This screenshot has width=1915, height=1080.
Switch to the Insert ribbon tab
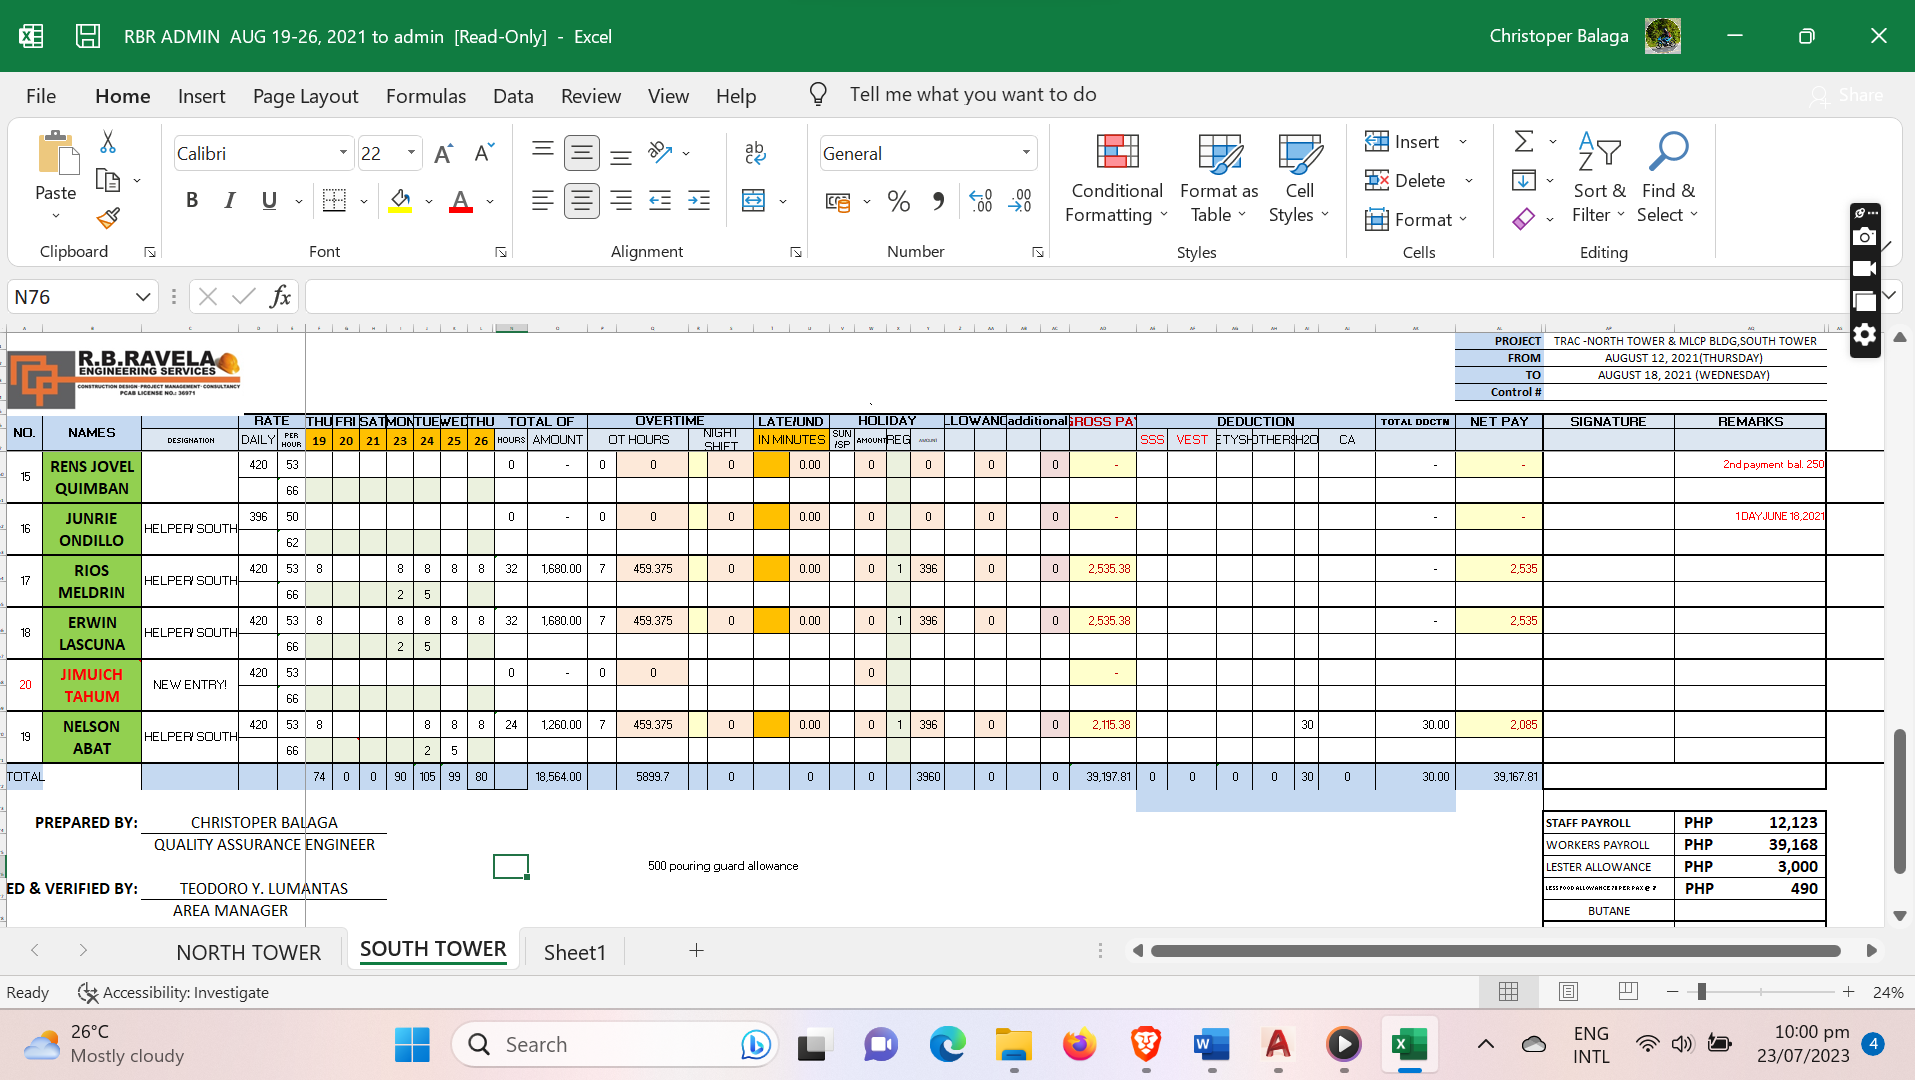(x=201, y=95)
